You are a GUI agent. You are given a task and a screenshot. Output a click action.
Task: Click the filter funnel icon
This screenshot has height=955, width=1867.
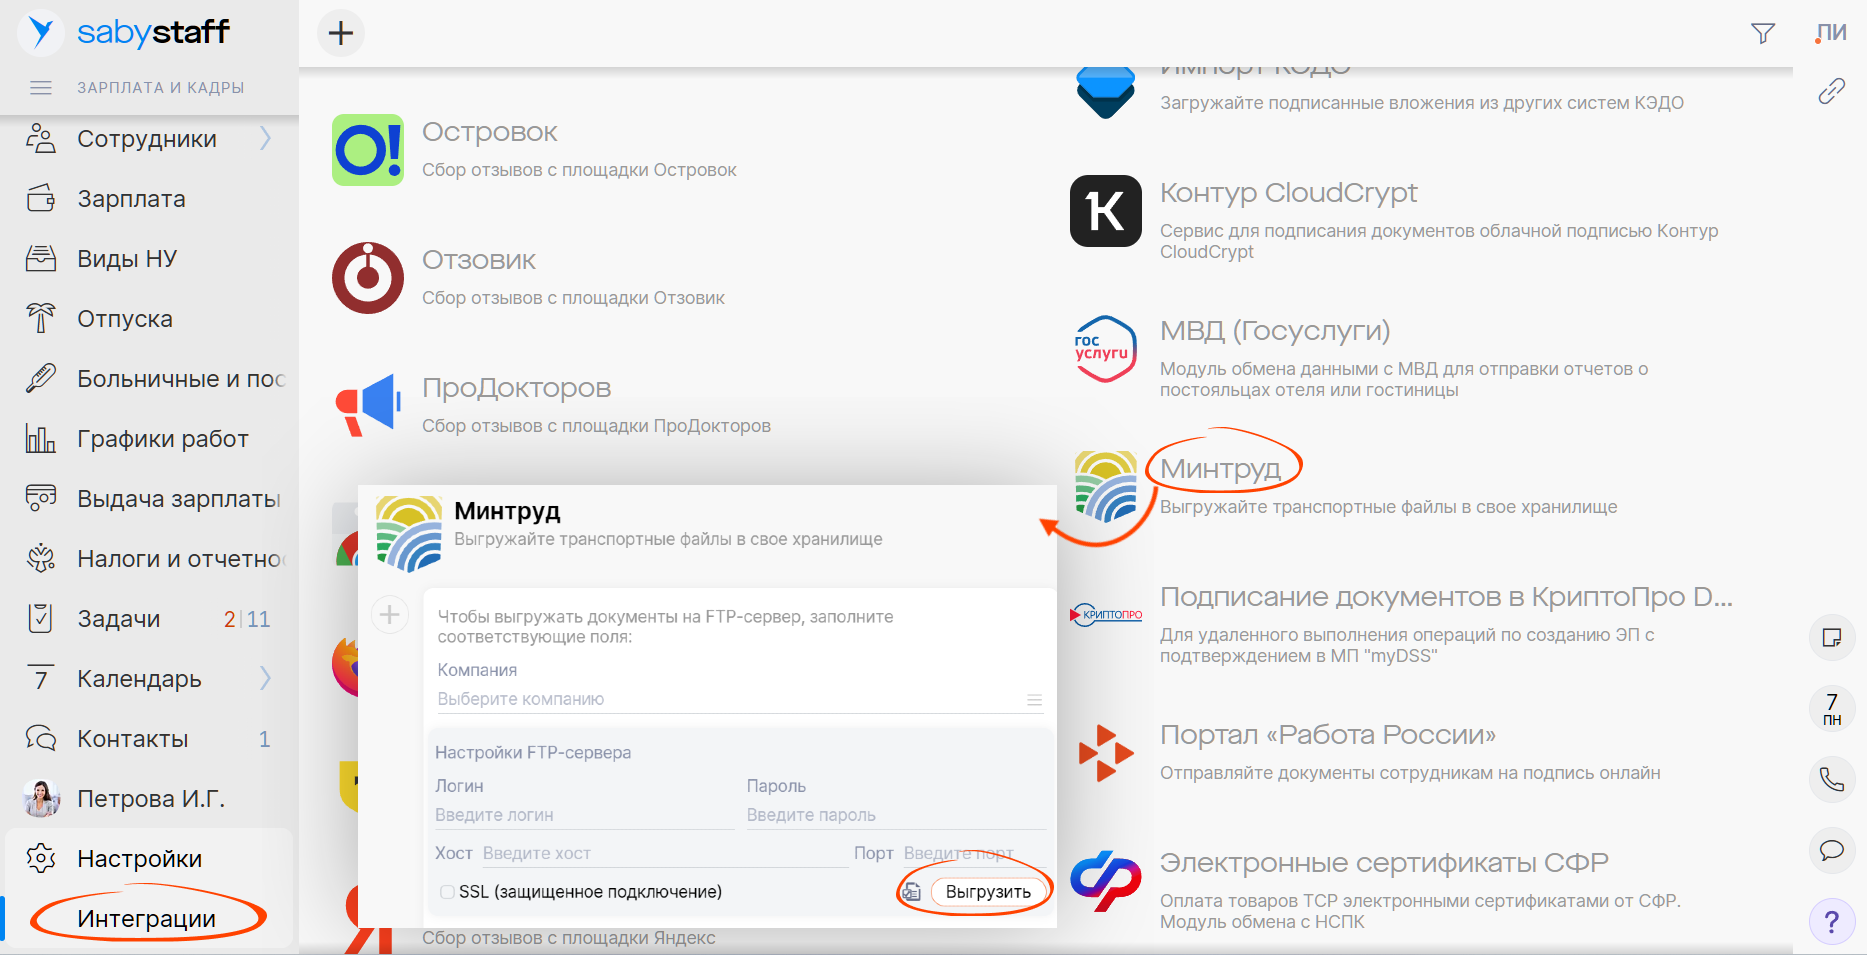pos(1763,34)
